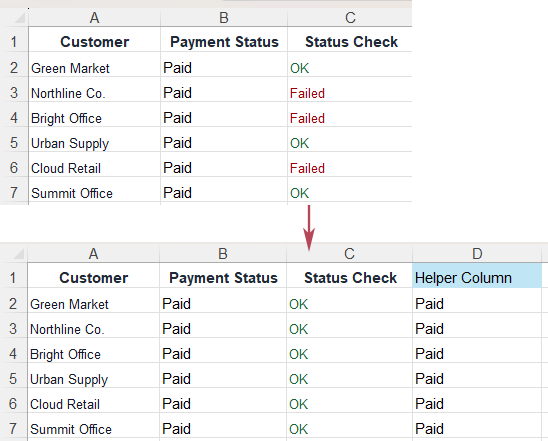Select column C header in top table

[350, 17]
